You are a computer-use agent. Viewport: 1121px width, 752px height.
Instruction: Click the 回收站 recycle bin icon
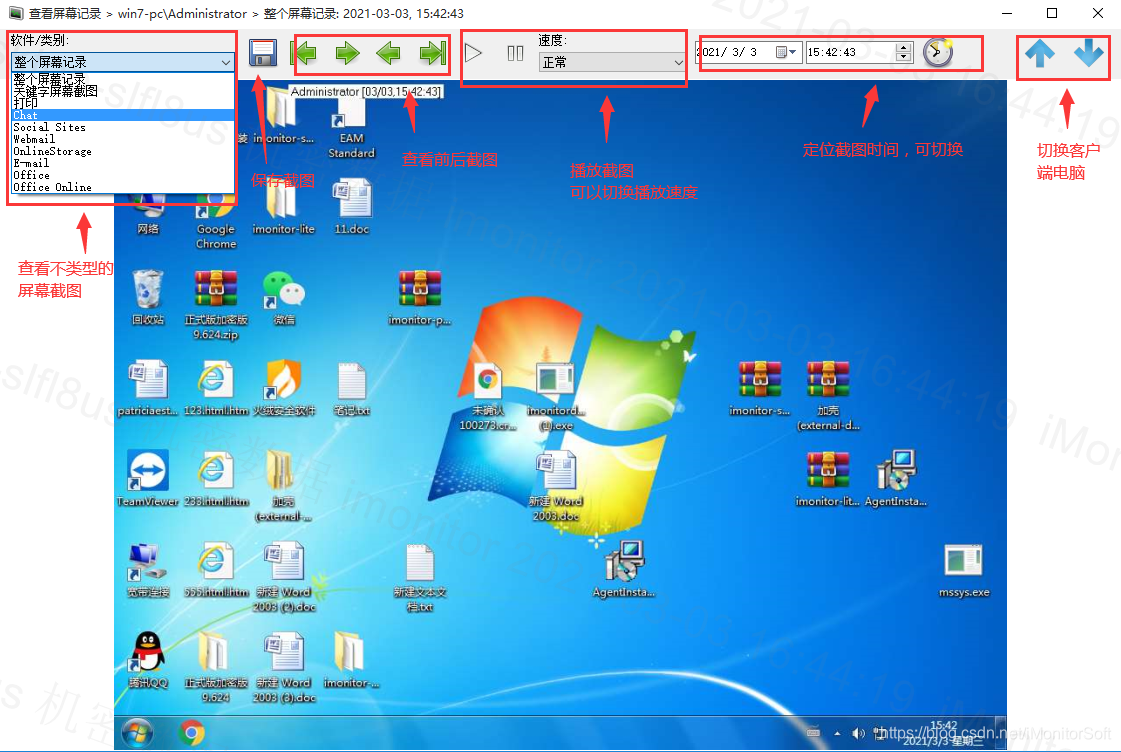[x=148, y=297]
